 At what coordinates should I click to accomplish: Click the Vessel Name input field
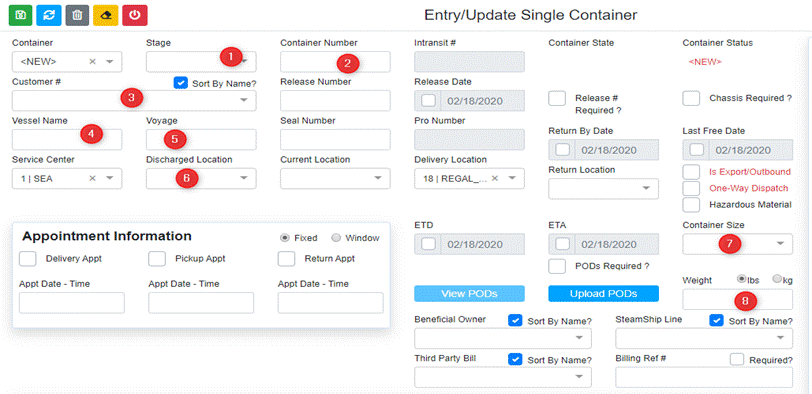tap(67, 139)
